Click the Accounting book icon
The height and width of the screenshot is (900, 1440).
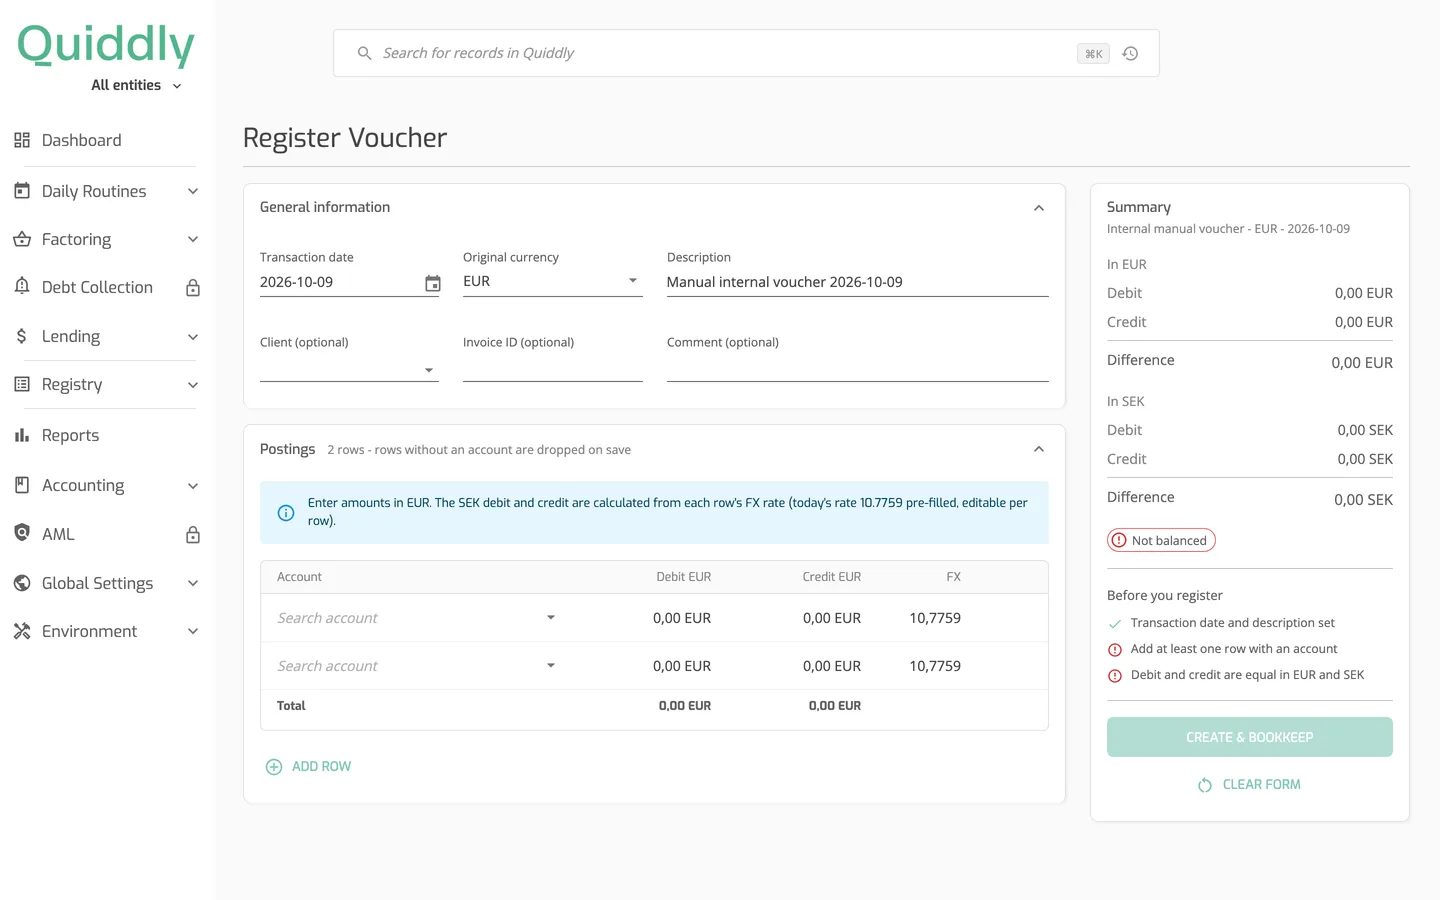click(22, 485)
